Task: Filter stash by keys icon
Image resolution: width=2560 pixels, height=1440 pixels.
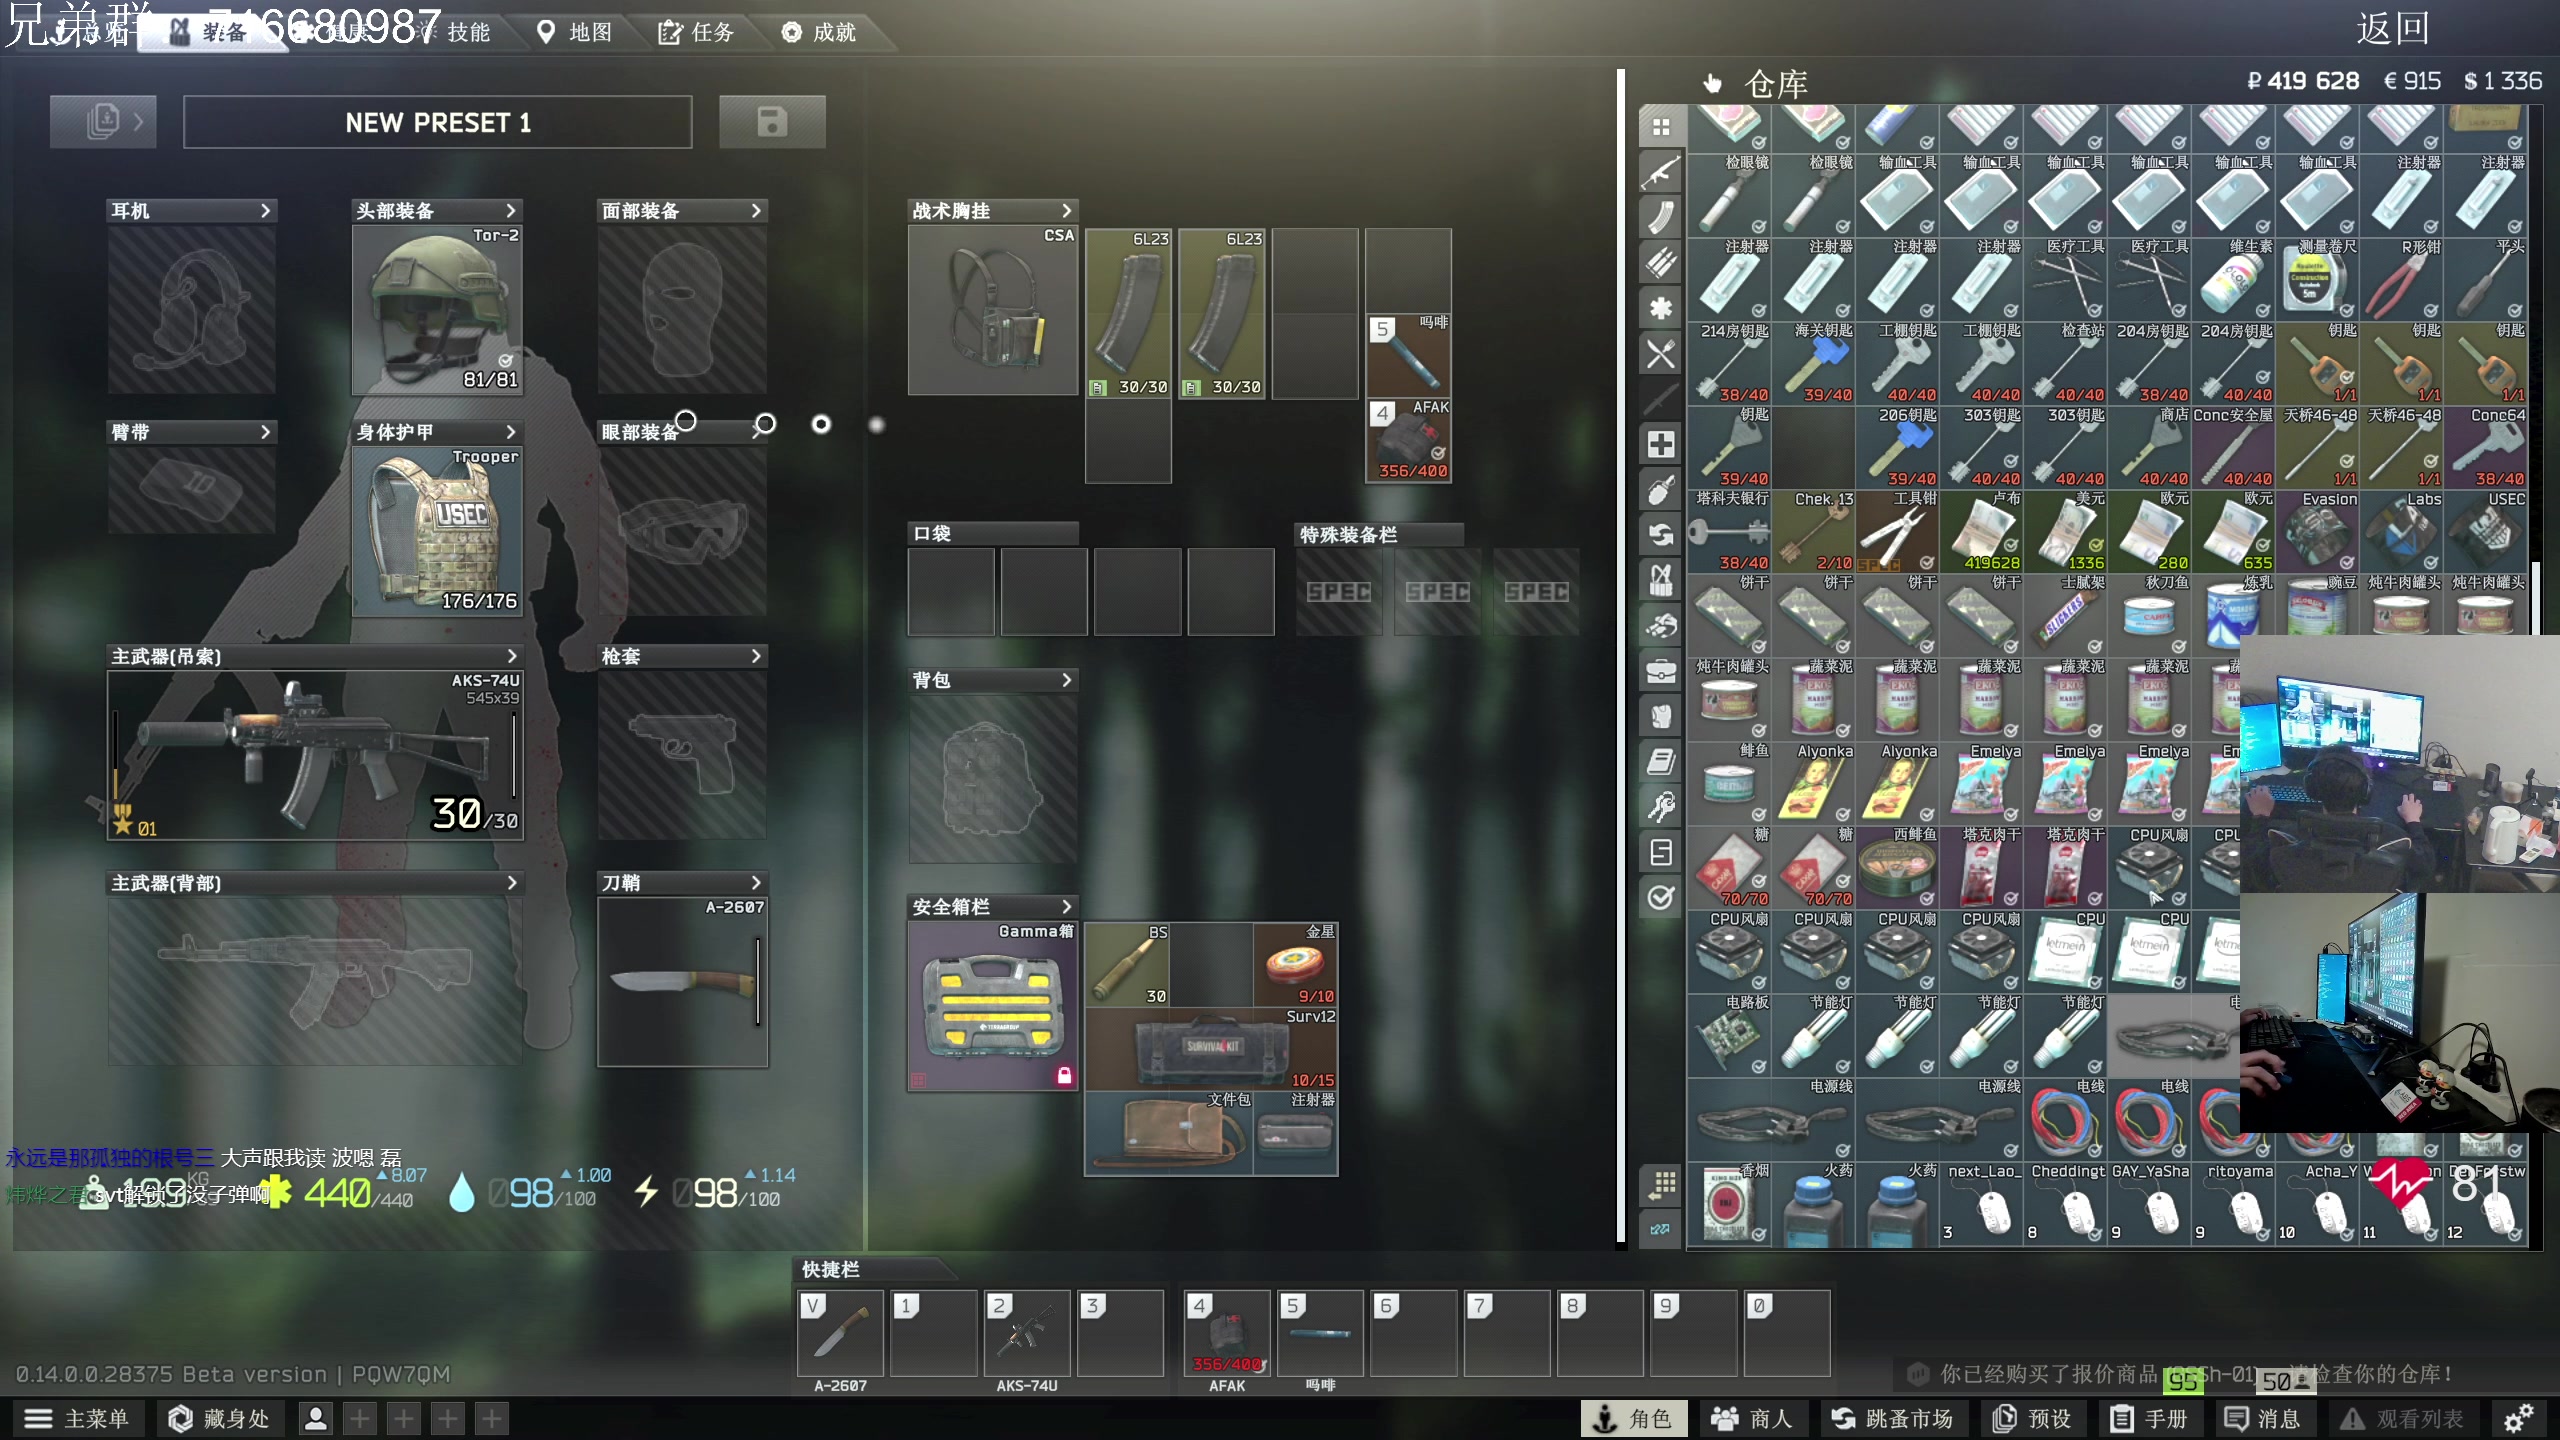Action: [x=1661, y=806]
